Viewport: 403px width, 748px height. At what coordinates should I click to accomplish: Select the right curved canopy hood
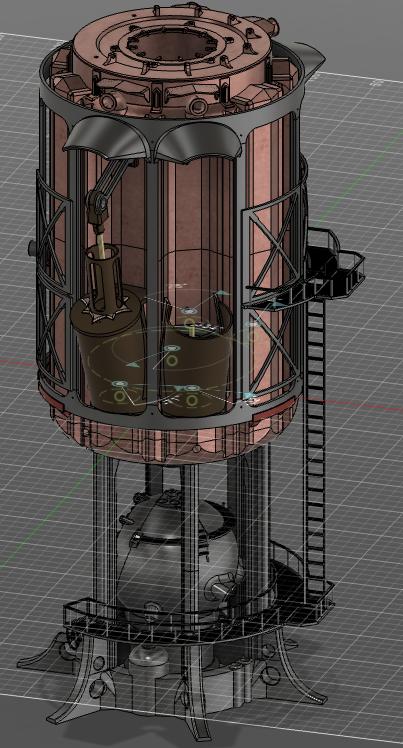[x=198, y=140]
